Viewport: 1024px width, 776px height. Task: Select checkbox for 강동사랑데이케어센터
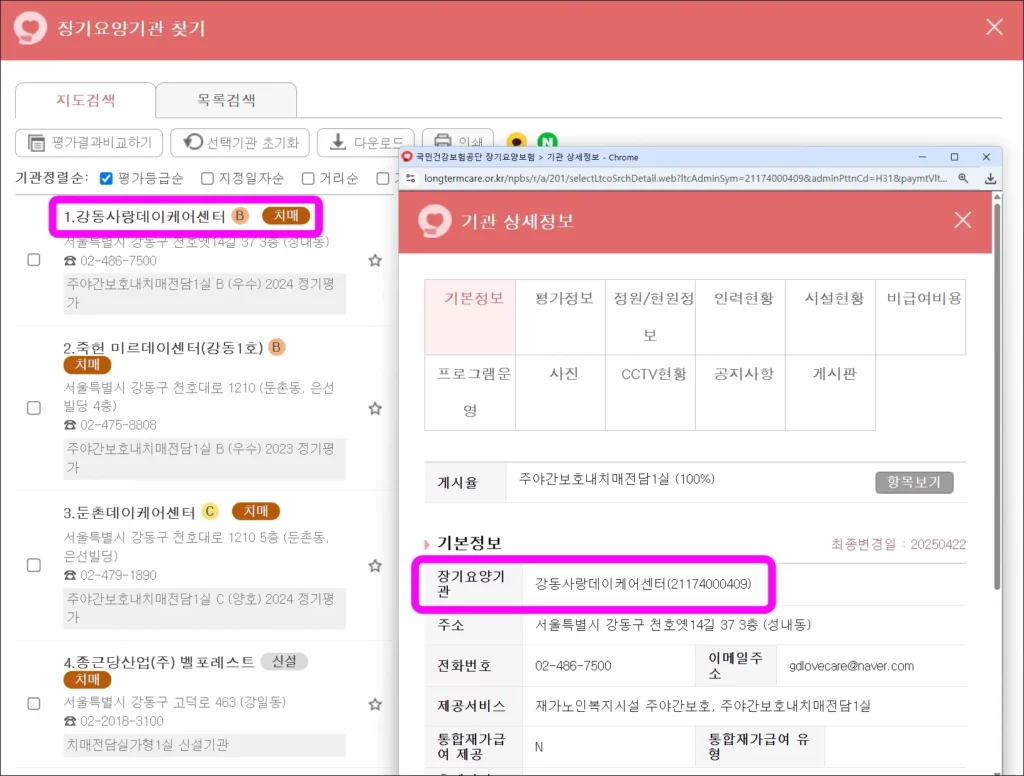click(x=34, y=260)
